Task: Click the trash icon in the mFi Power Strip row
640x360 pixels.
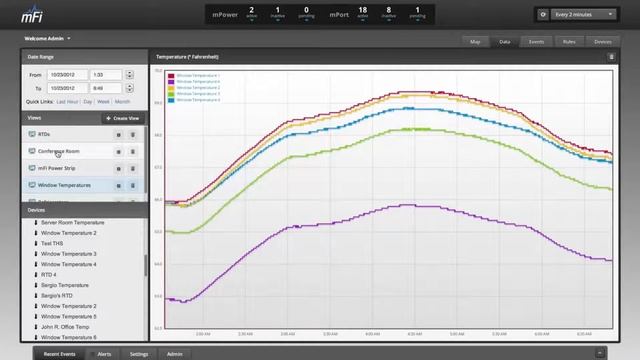Action: coord(133,169)
